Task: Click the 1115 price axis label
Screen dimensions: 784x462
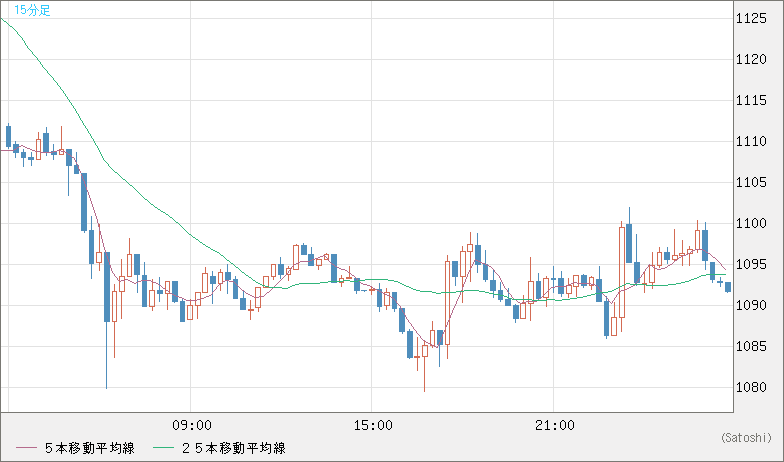Action: pos(751,100)
